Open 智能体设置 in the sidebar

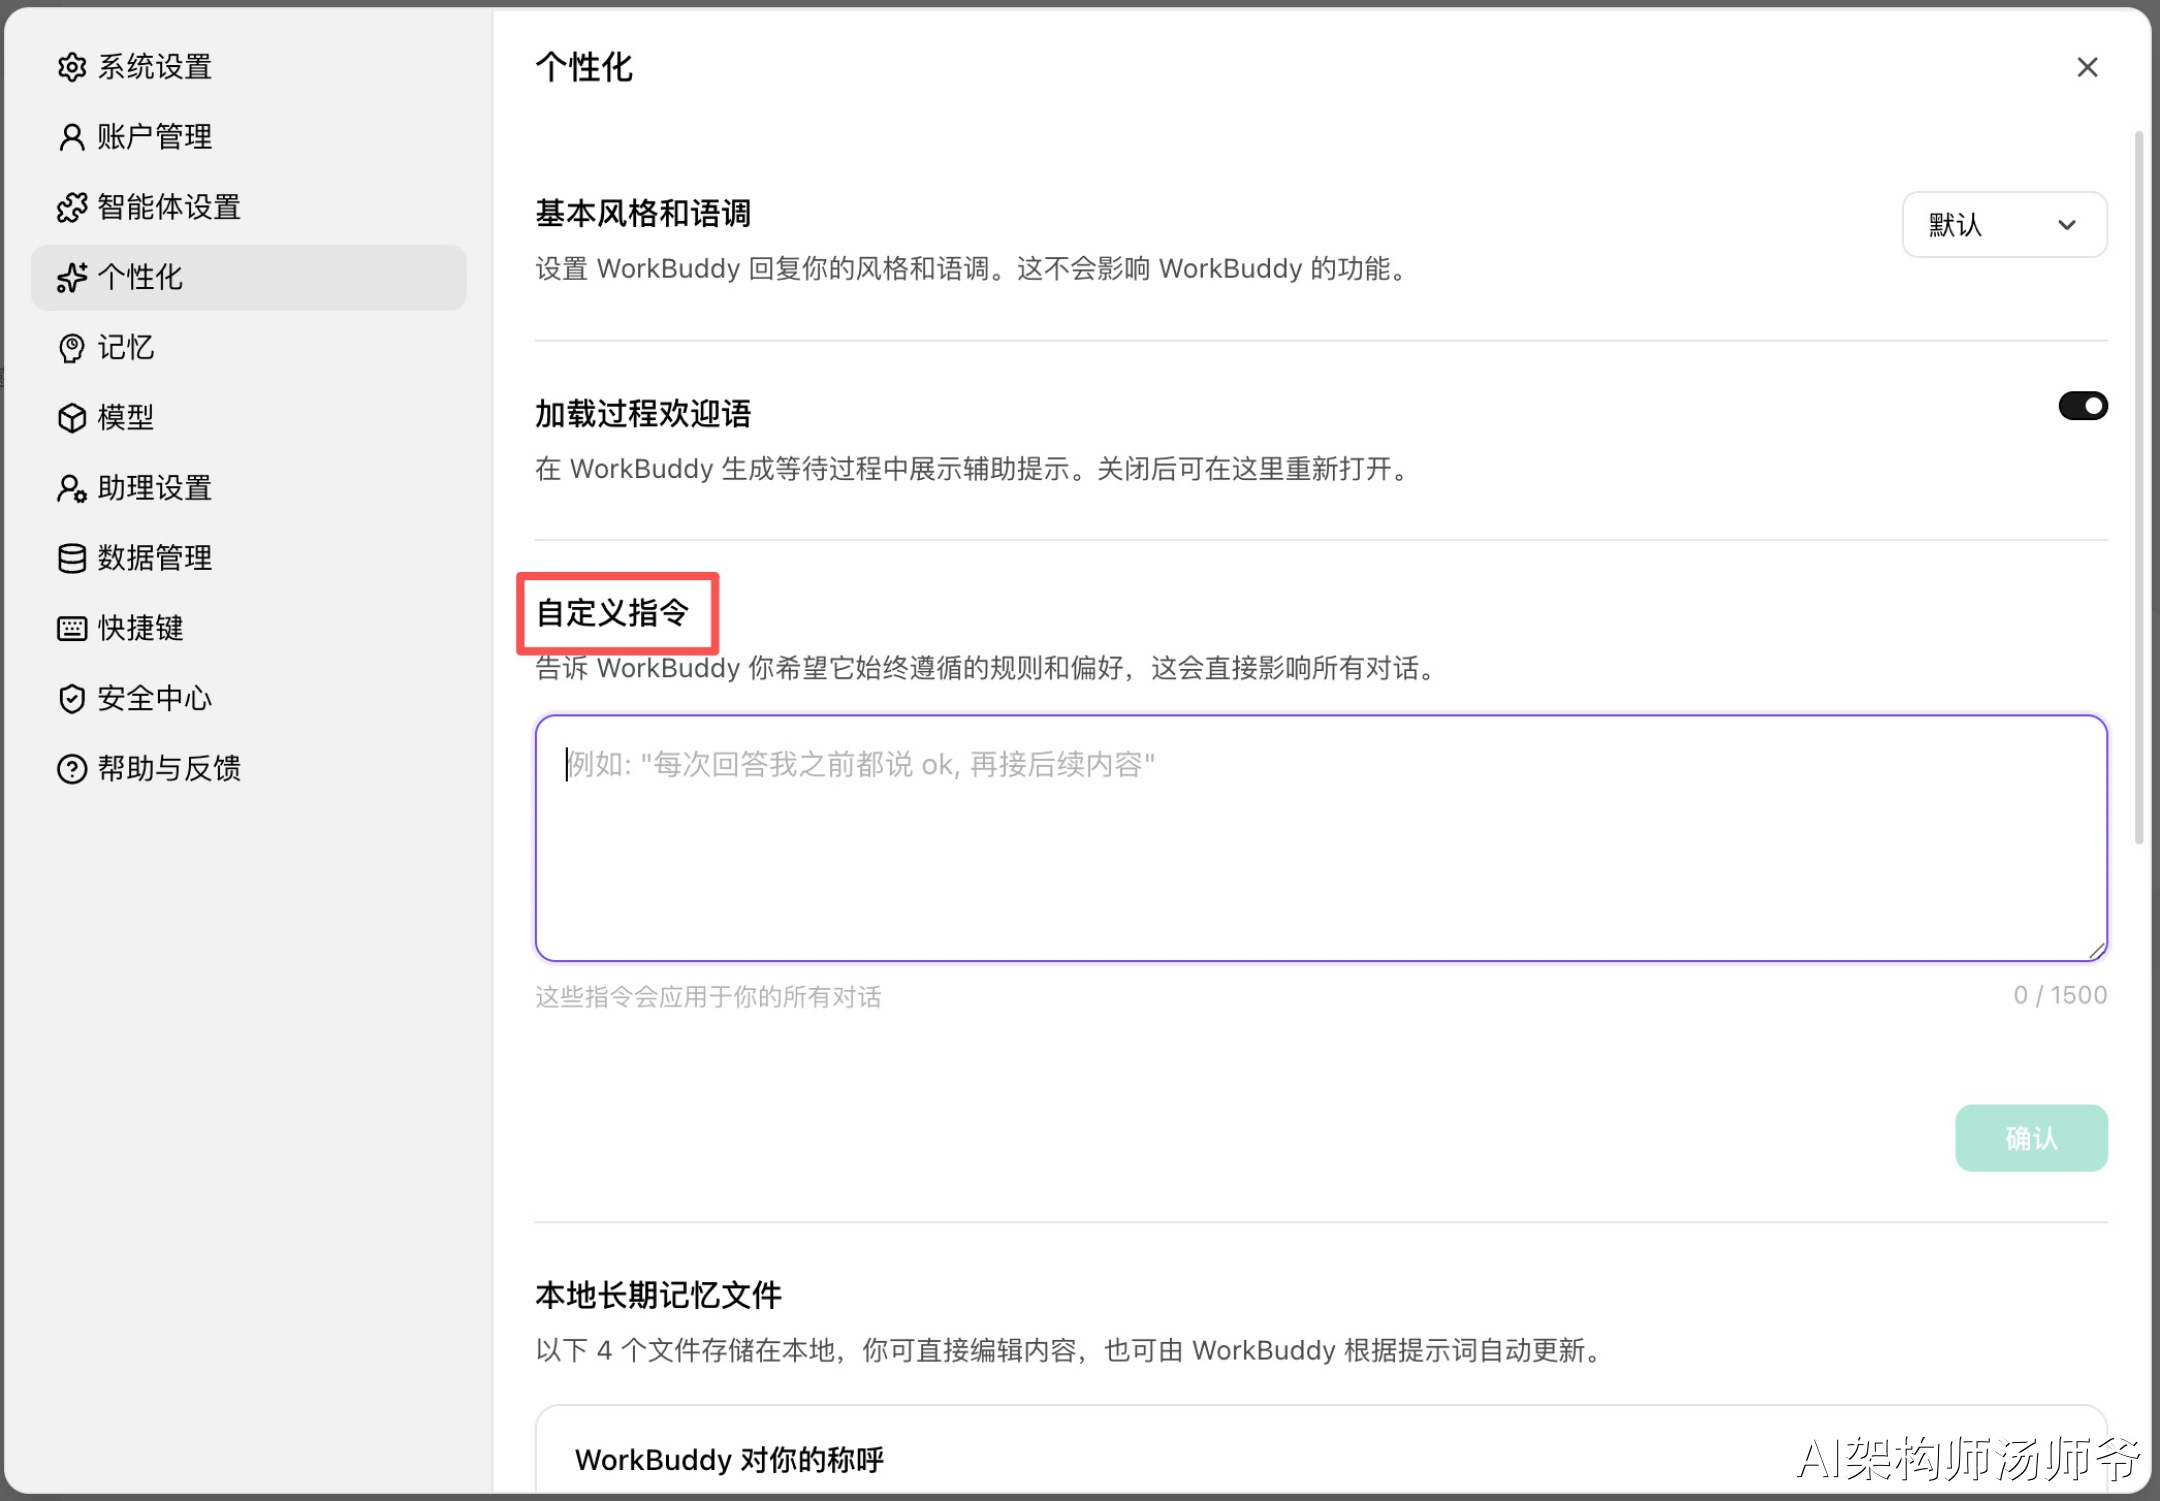coord(249,207)
